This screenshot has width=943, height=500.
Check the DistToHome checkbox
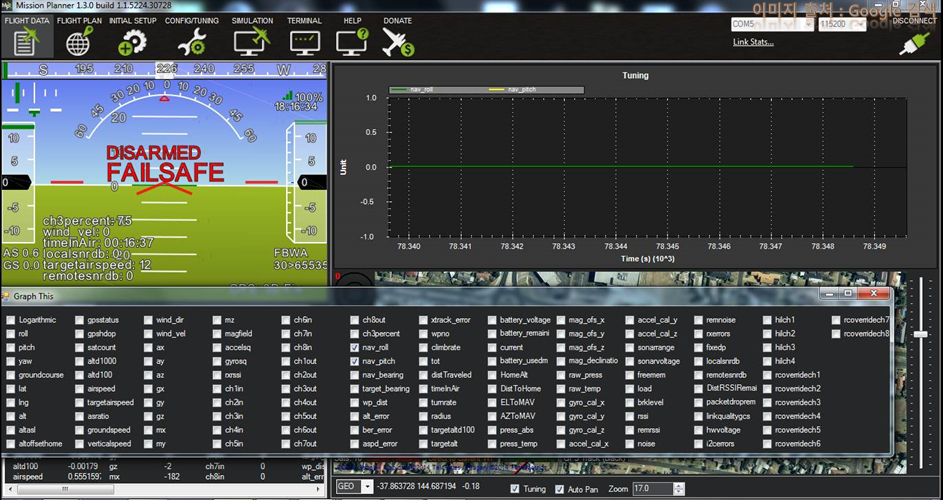click(492, 389)
